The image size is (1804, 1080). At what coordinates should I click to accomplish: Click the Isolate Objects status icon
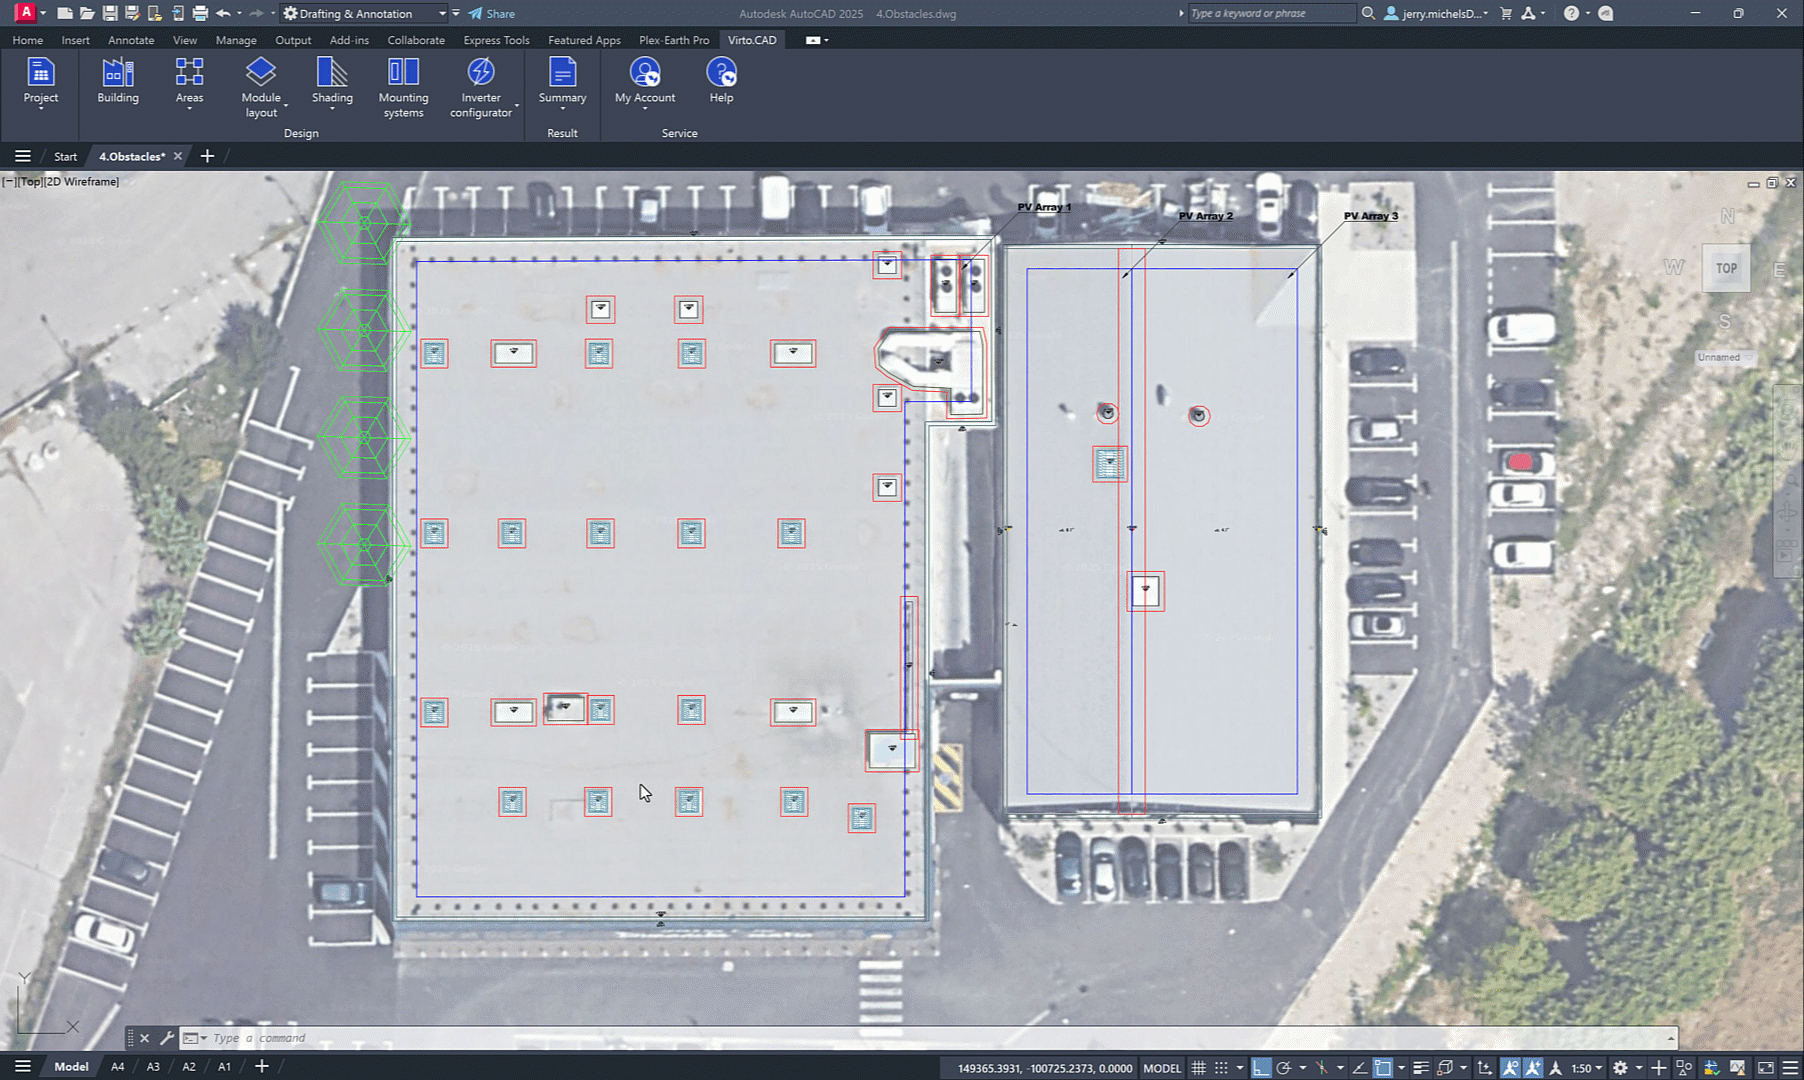pos(1683,1067)
